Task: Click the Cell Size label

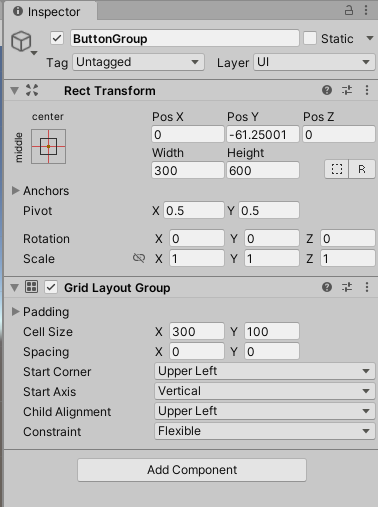Action: click(x=48, y=332)
